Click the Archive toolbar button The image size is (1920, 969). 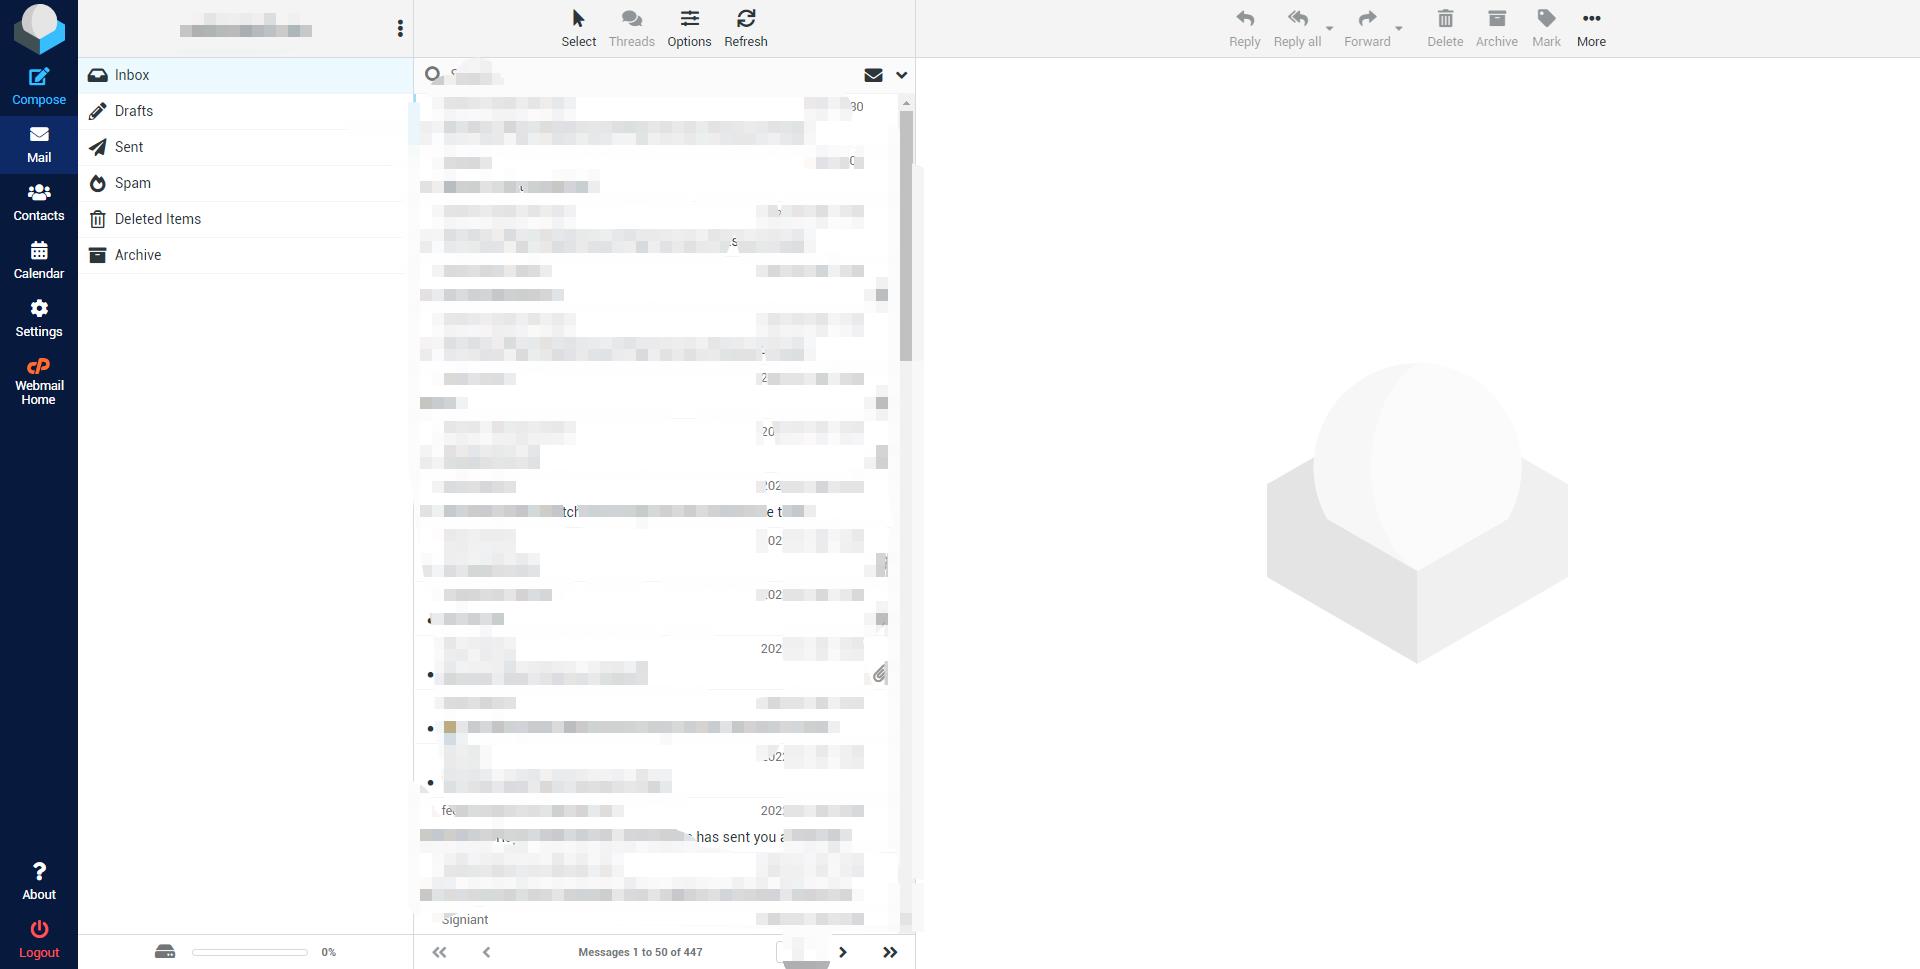click(1497, 29)
